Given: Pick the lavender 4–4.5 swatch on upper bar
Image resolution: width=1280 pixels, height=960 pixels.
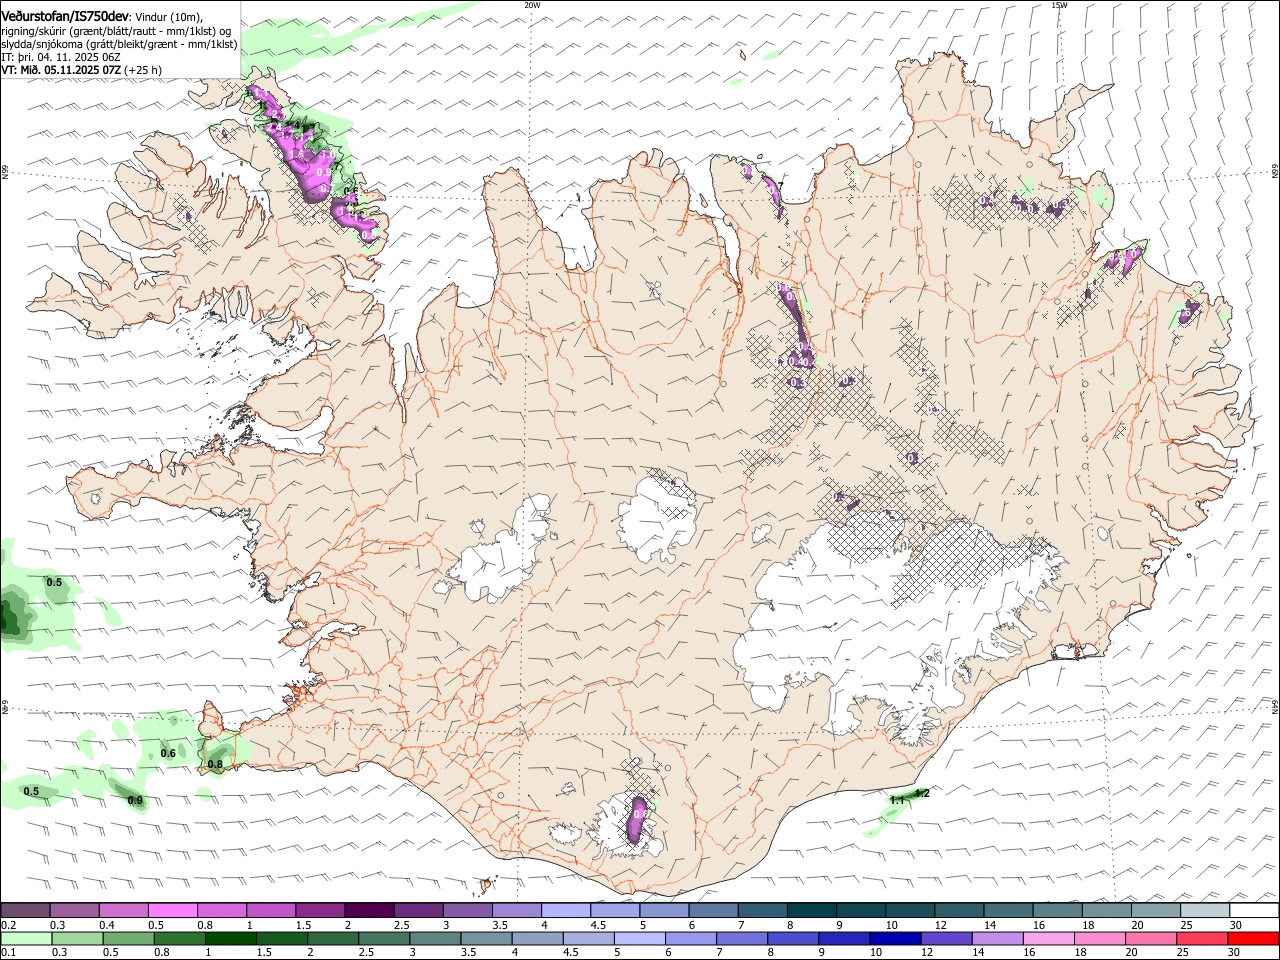Looking at the screenshot, I should [565, 911].
